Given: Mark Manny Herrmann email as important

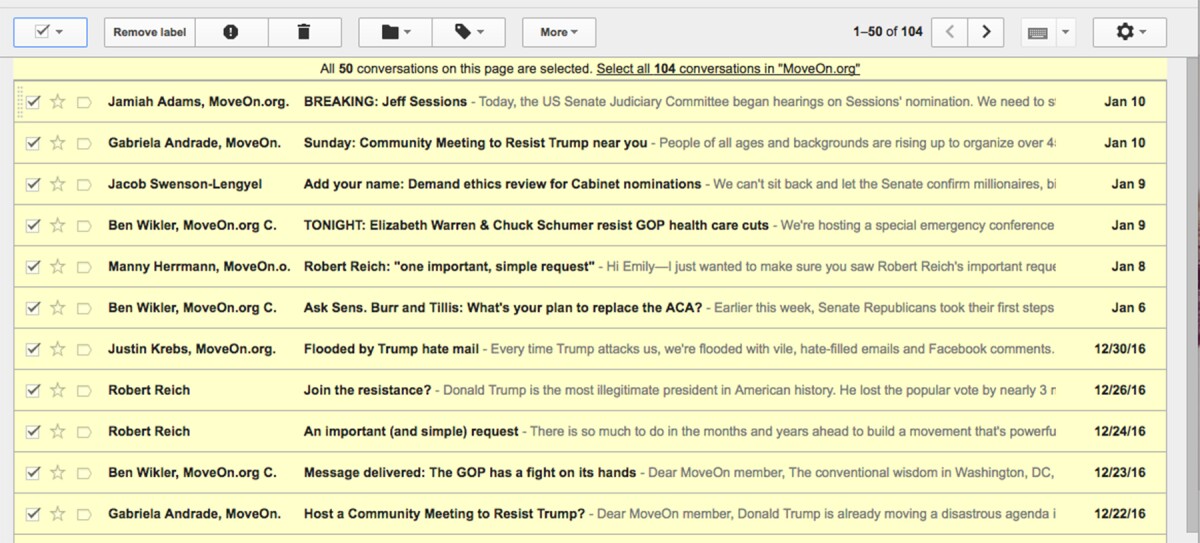Looking at the screenshot, I should tap(84, 266).
